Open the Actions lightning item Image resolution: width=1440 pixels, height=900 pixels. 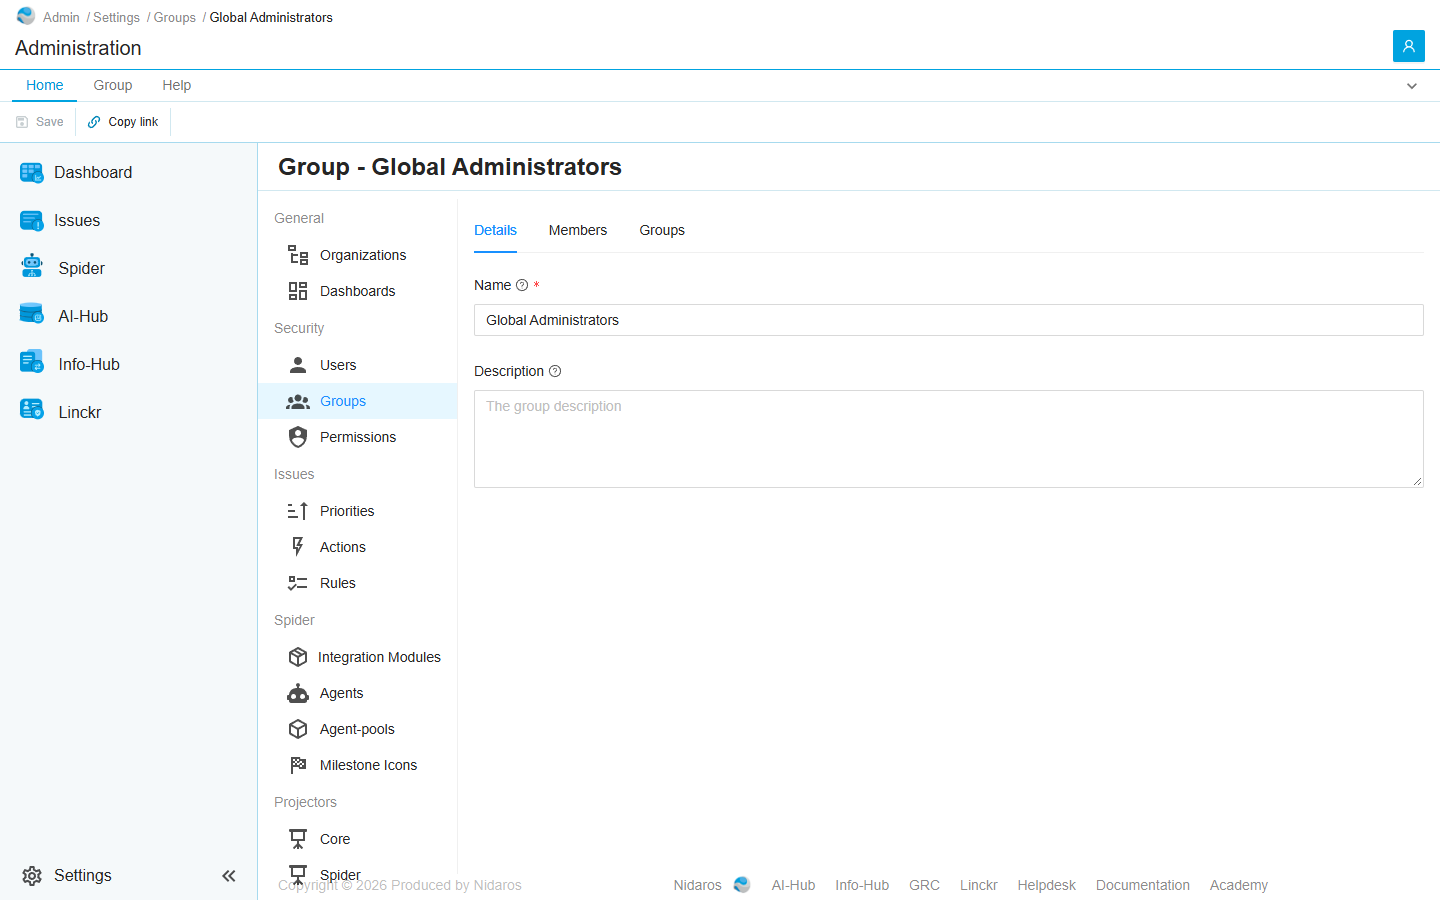click(358, 547)
